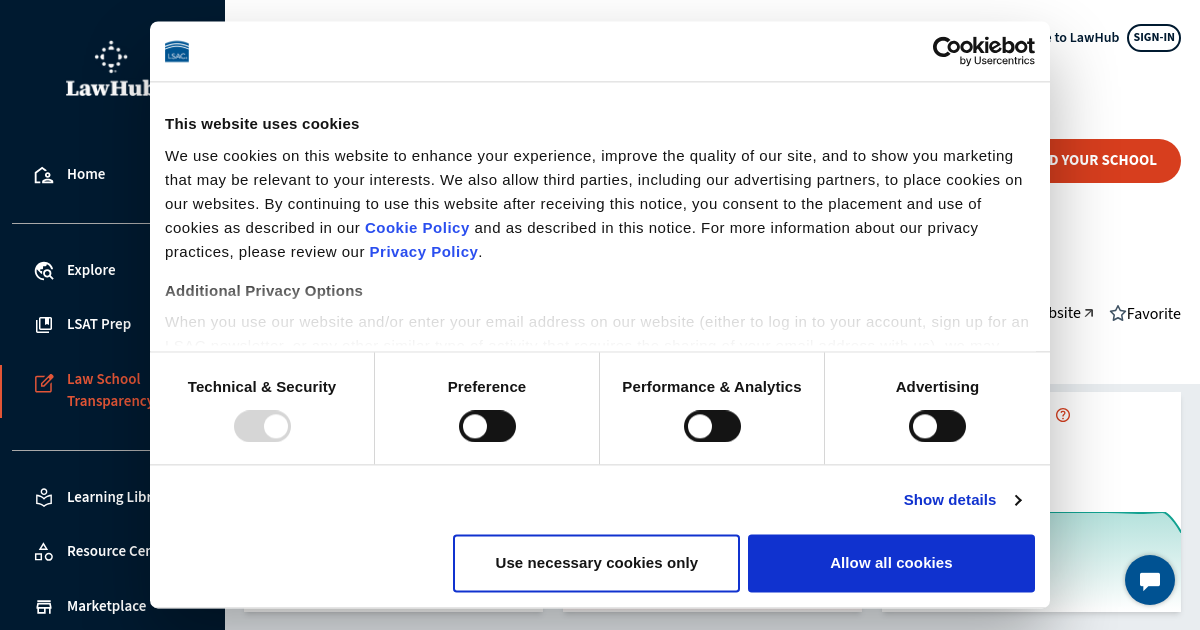Open the chat support bubble
The image size is (1200, 630).
[1149, 580]
